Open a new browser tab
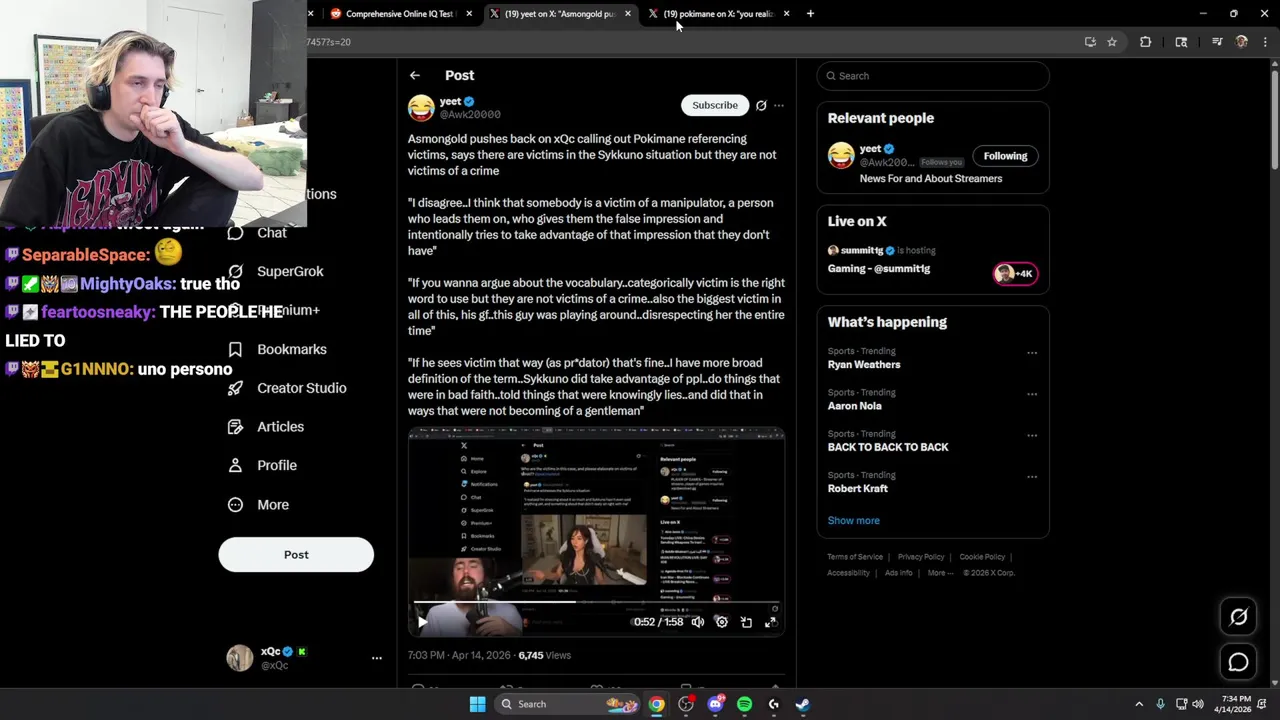Image resolution: width=1280 pixels, height=720 pixels. 810,14
